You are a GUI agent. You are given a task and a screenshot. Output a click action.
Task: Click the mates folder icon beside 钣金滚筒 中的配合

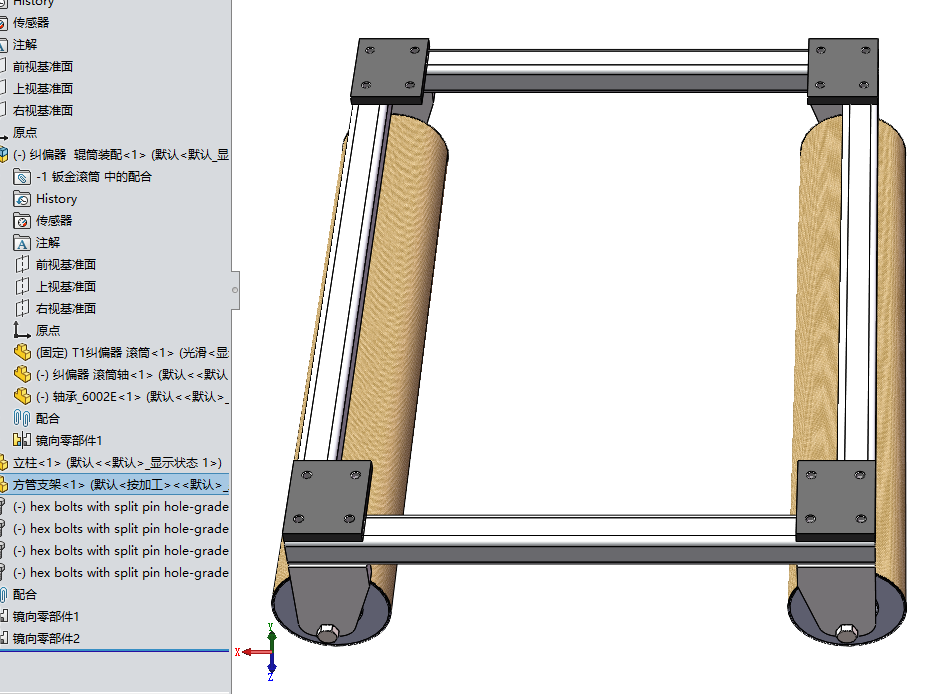pyautogui.click(x=22, y=177)
